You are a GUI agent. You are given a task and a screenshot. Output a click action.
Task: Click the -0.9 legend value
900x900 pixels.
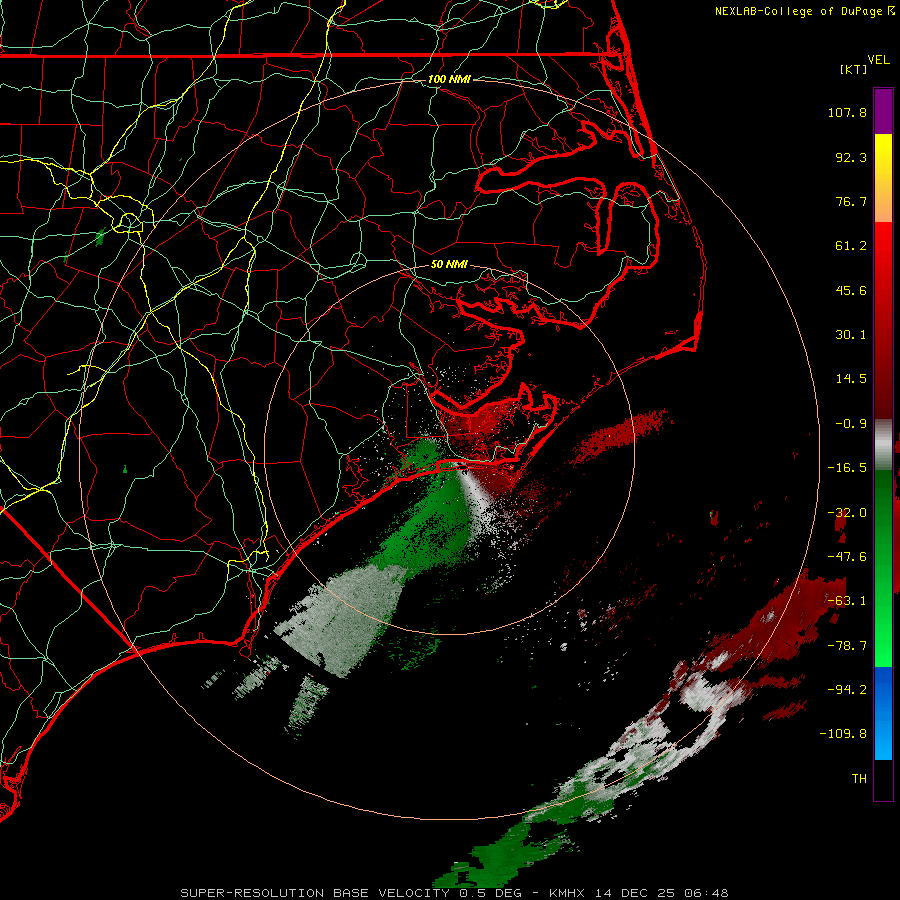[x=851, y=424]
